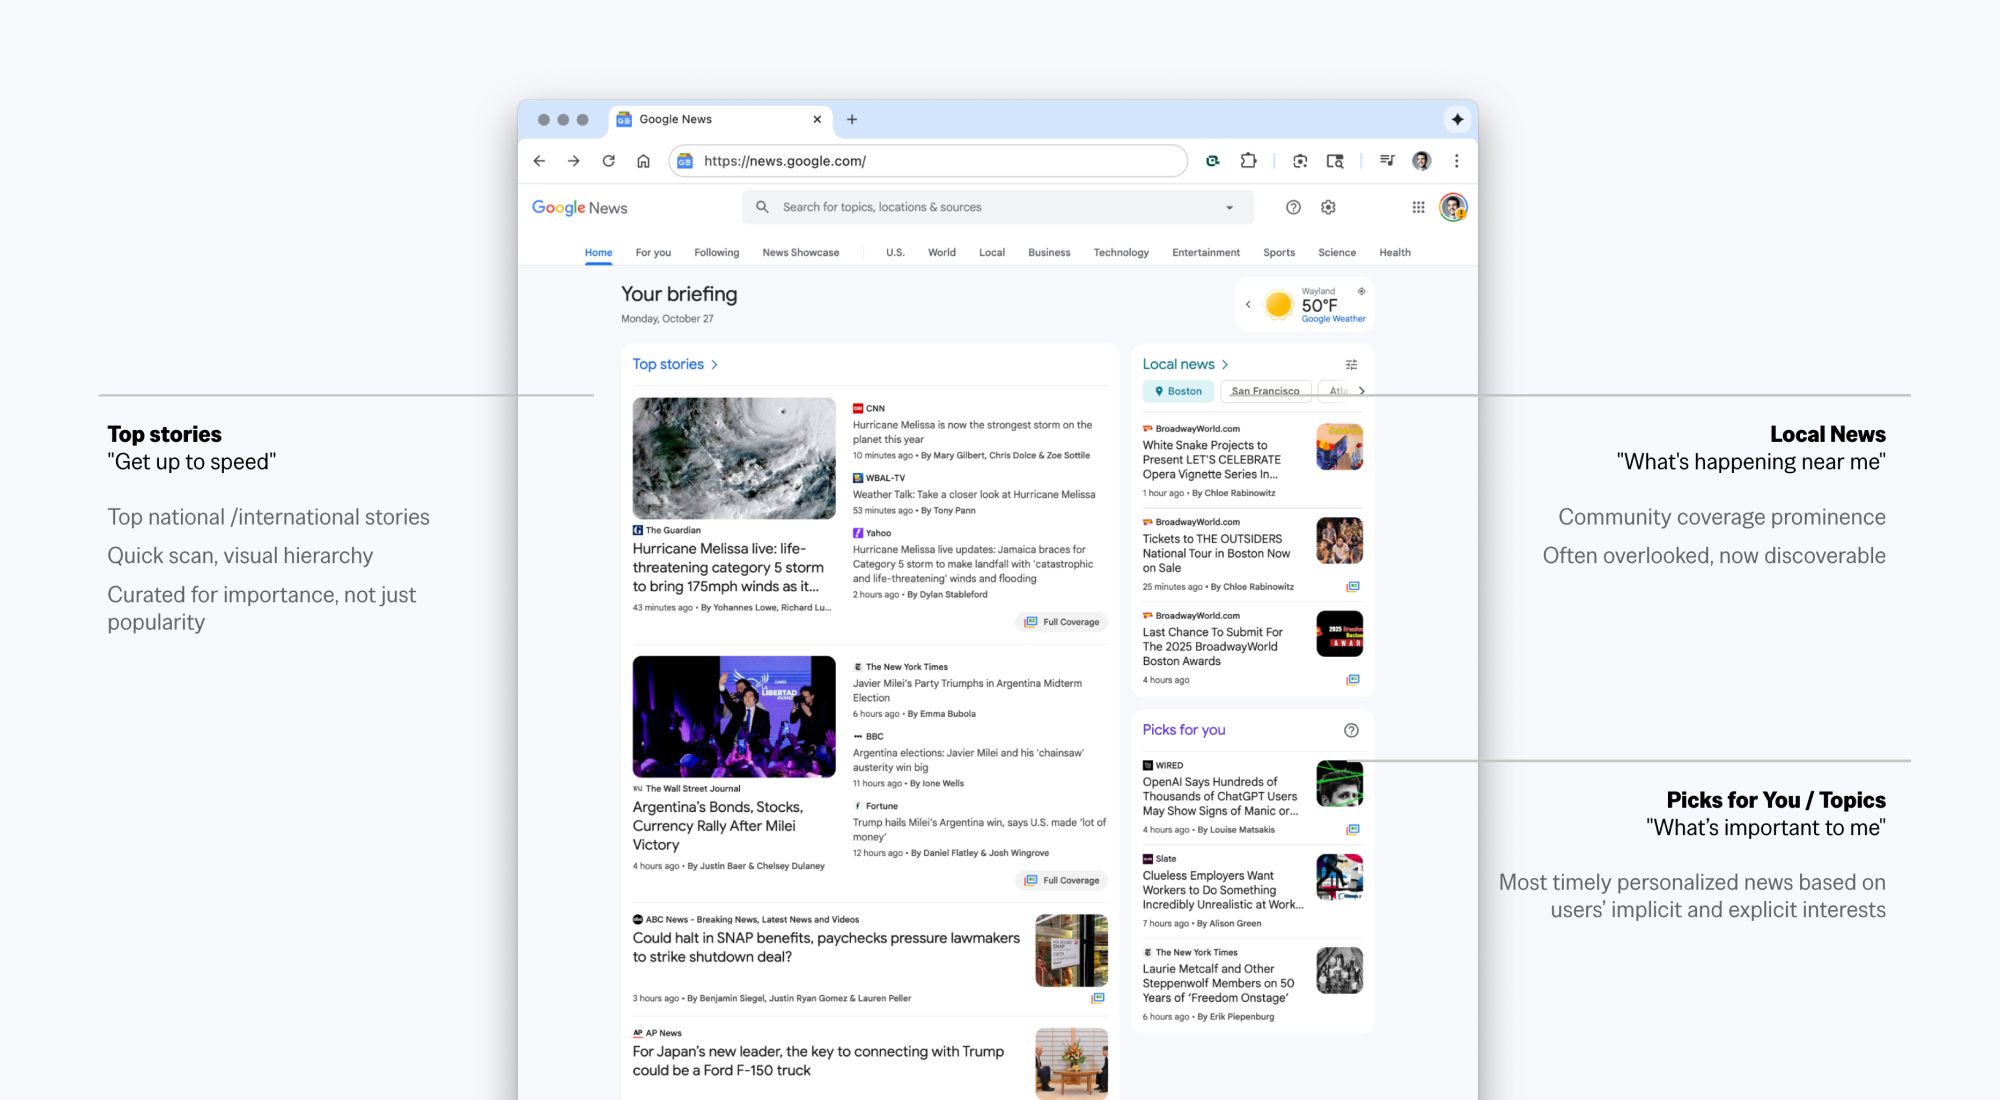The image size is (2000, 1100).
Task: Click the weather location detect icon
Action: (1361, 291)
